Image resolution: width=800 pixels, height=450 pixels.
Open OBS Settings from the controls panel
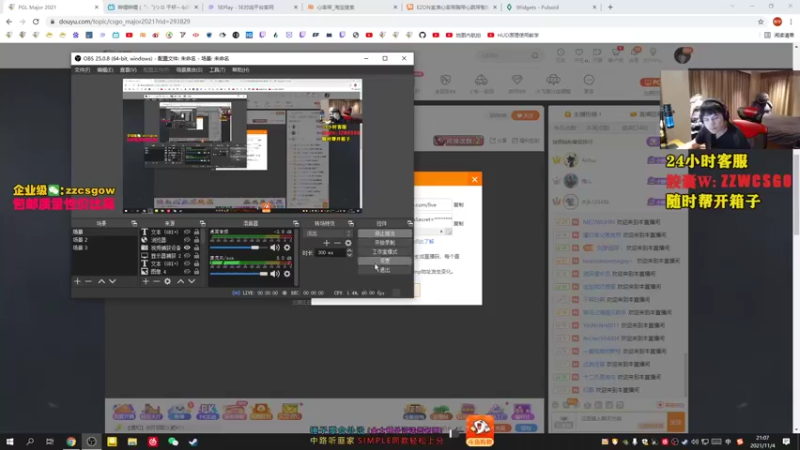[x=385, y=261]
